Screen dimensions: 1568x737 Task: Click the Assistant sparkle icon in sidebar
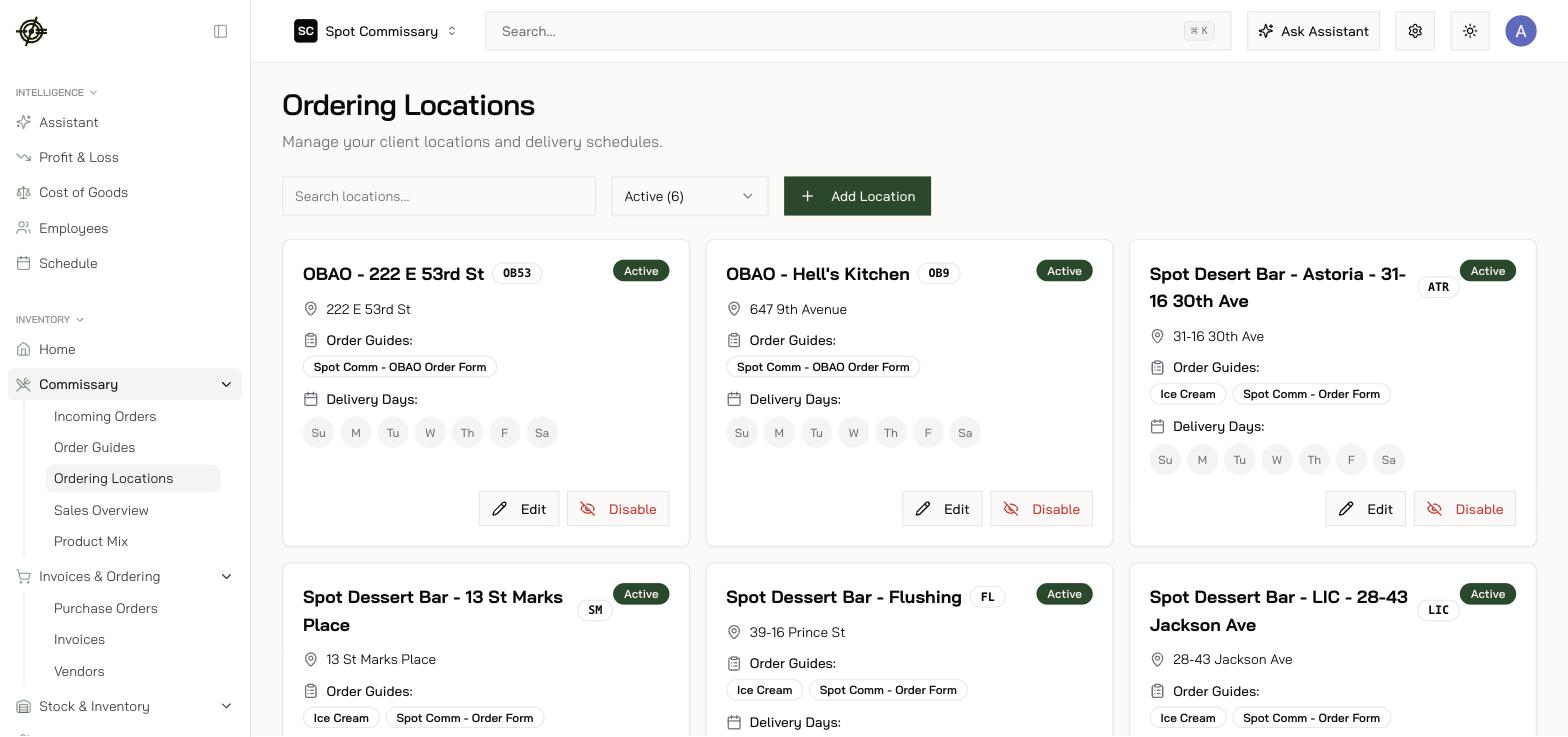[x=24, y=122]
